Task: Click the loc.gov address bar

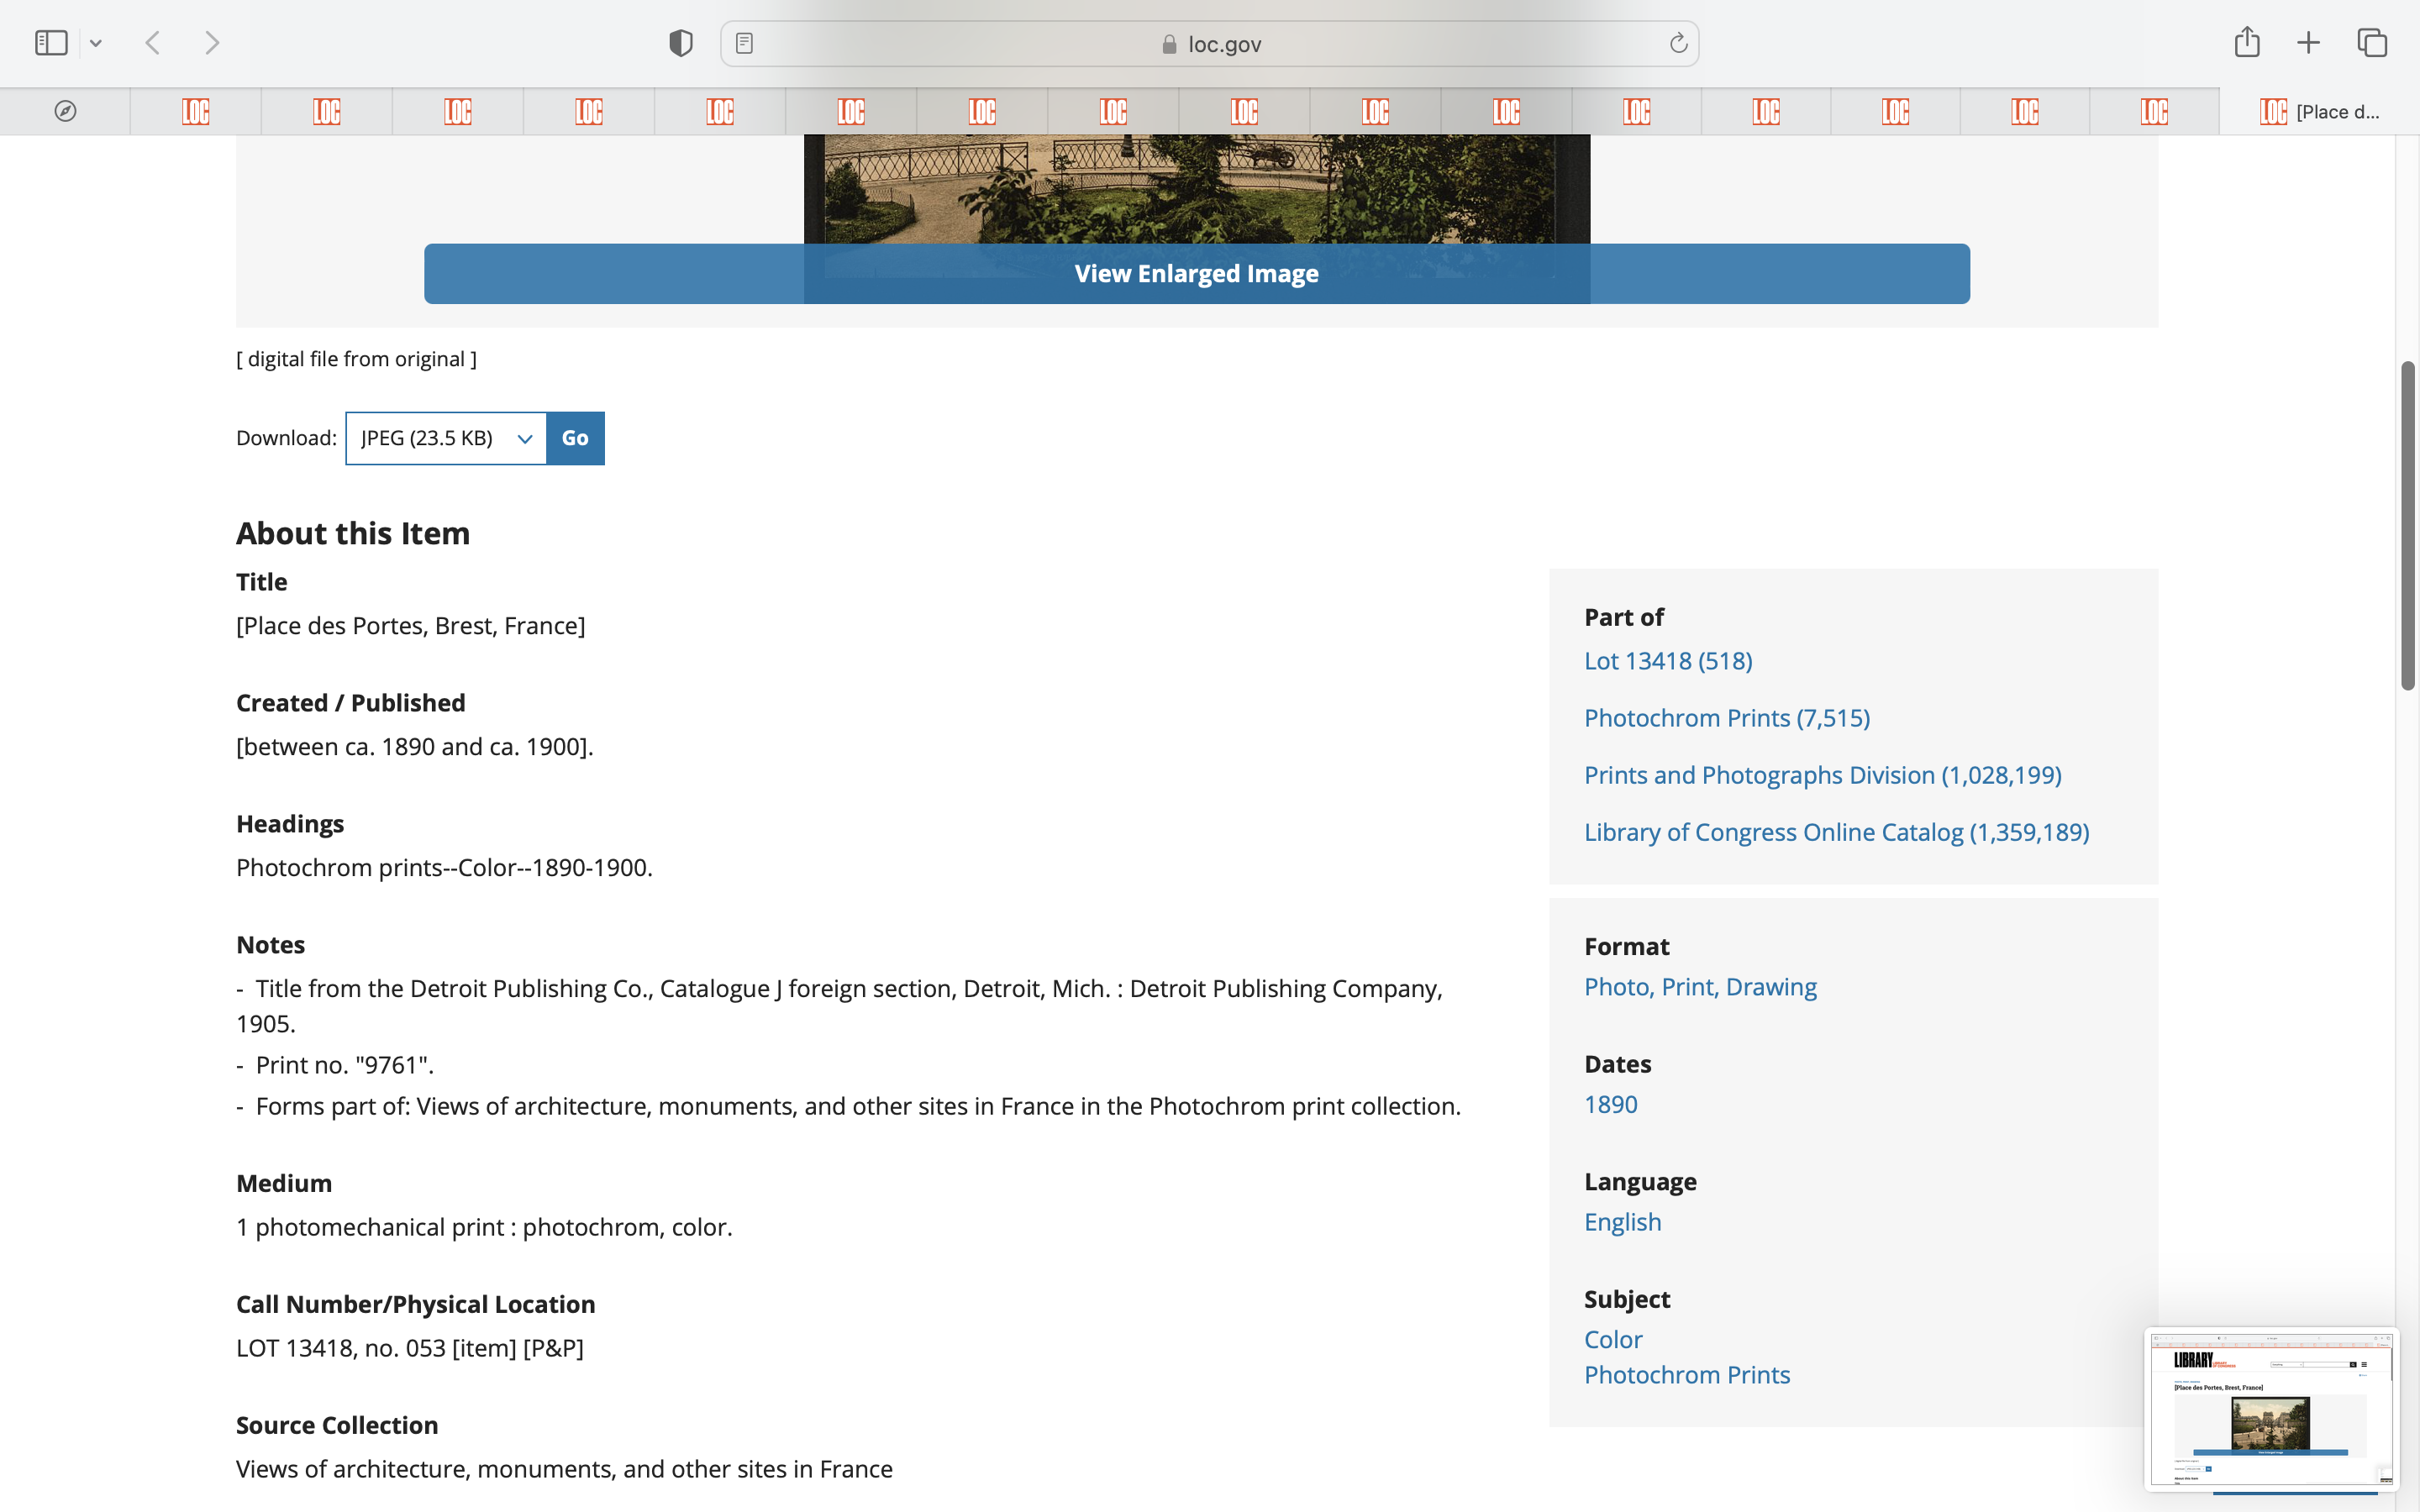Action: pyautogui.click(x=1210, y=43)
